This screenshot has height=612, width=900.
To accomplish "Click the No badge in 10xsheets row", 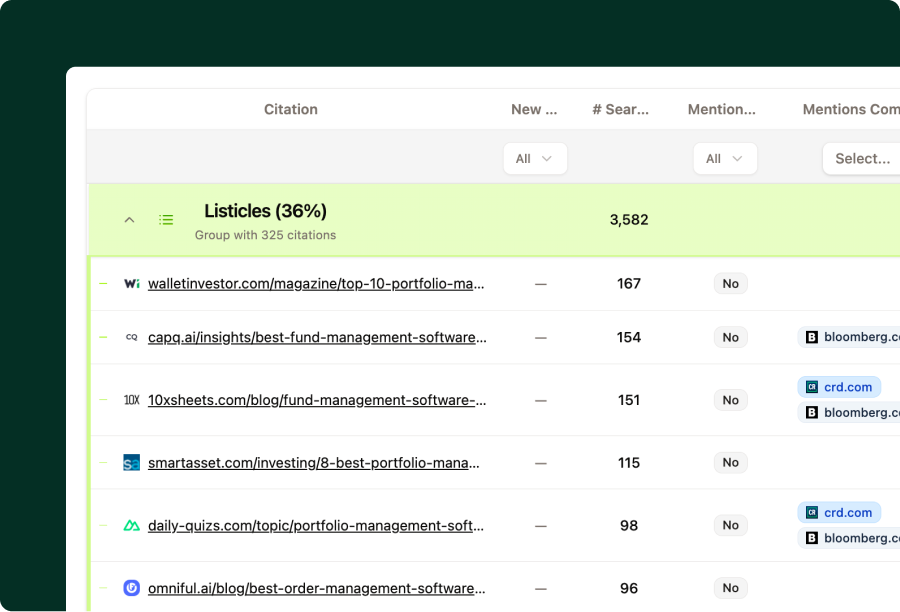I will coord(731,400).
